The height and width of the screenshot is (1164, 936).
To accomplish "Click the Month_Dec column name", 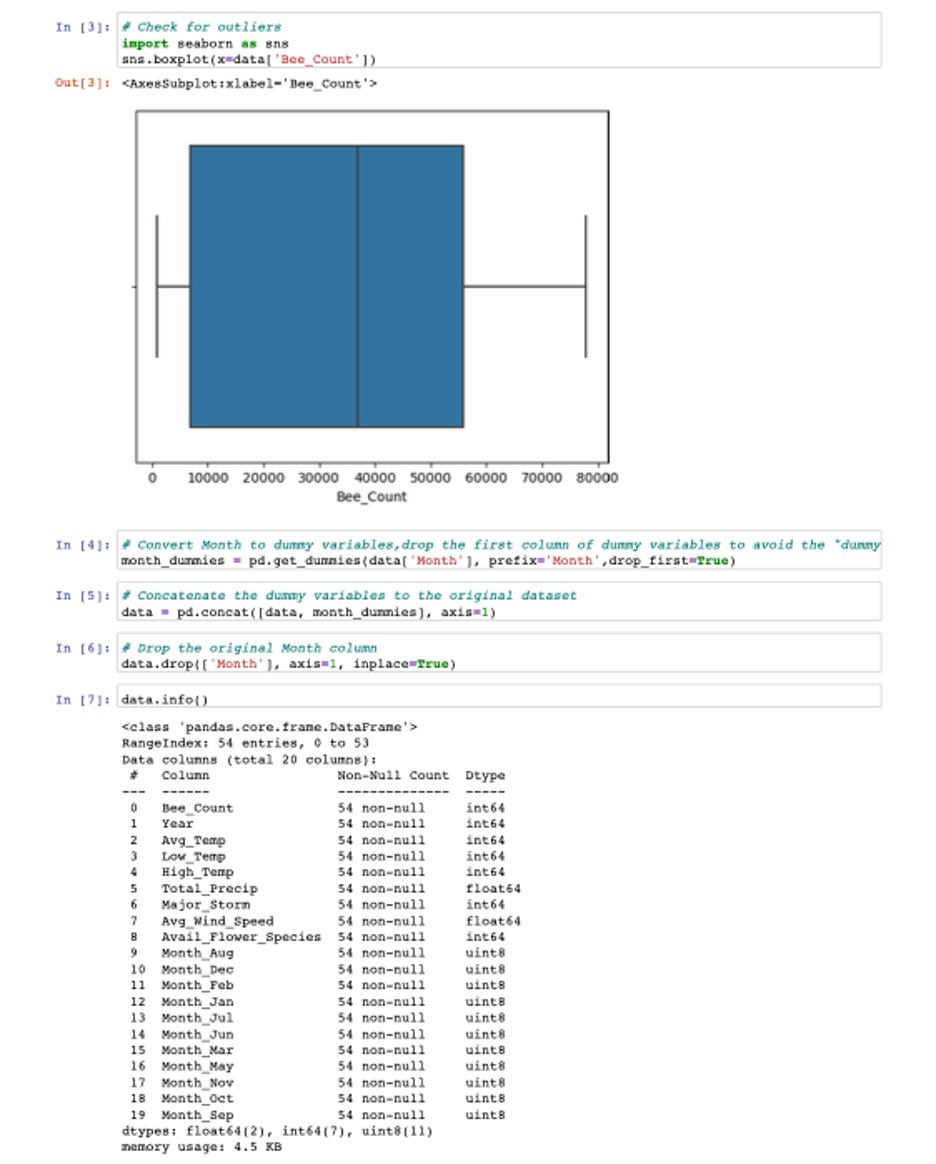I will (197, 970).
